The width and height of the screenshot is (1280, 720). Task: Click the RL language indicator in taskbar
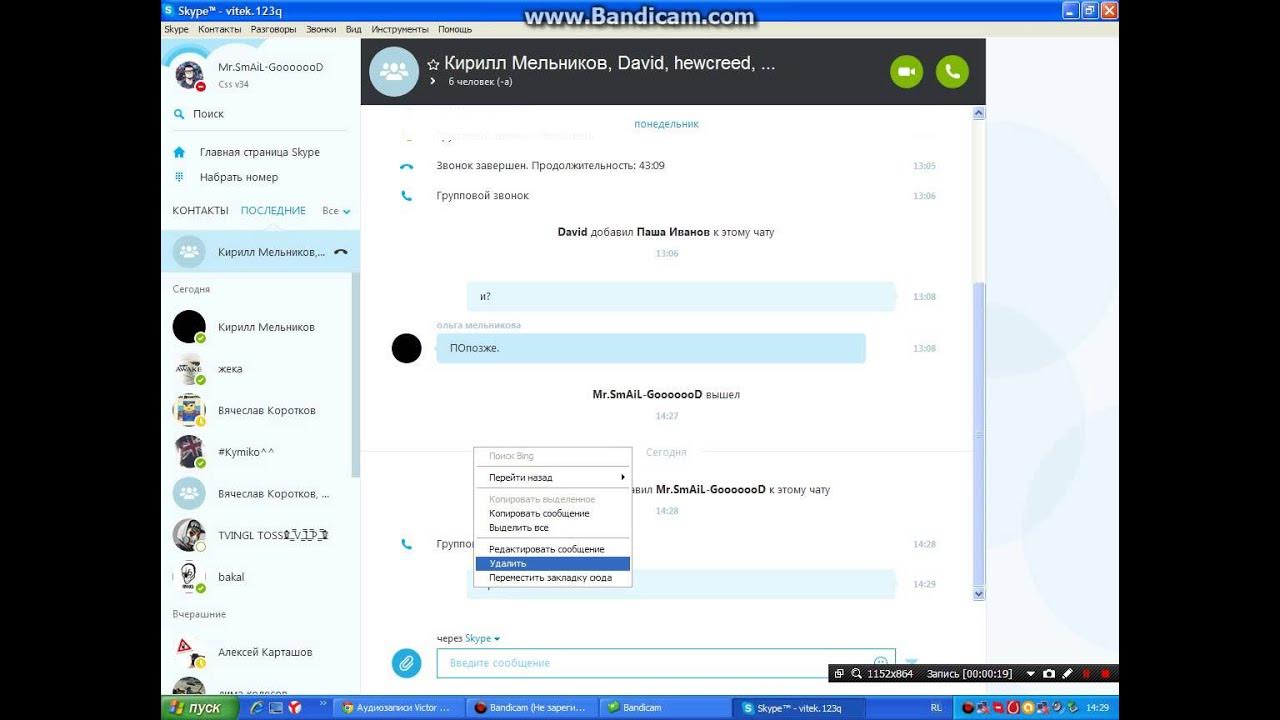pyautogui.click(x=936, y=708)
